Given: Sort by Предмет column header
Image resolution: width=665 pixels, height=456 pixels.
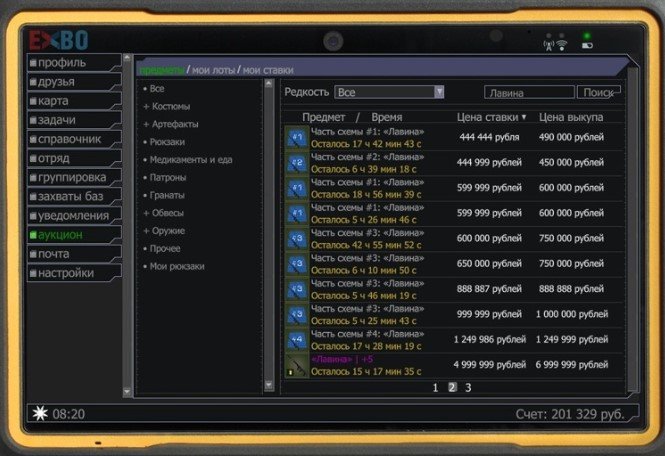Looking at the screenshot, I should (x=324, y=117).
